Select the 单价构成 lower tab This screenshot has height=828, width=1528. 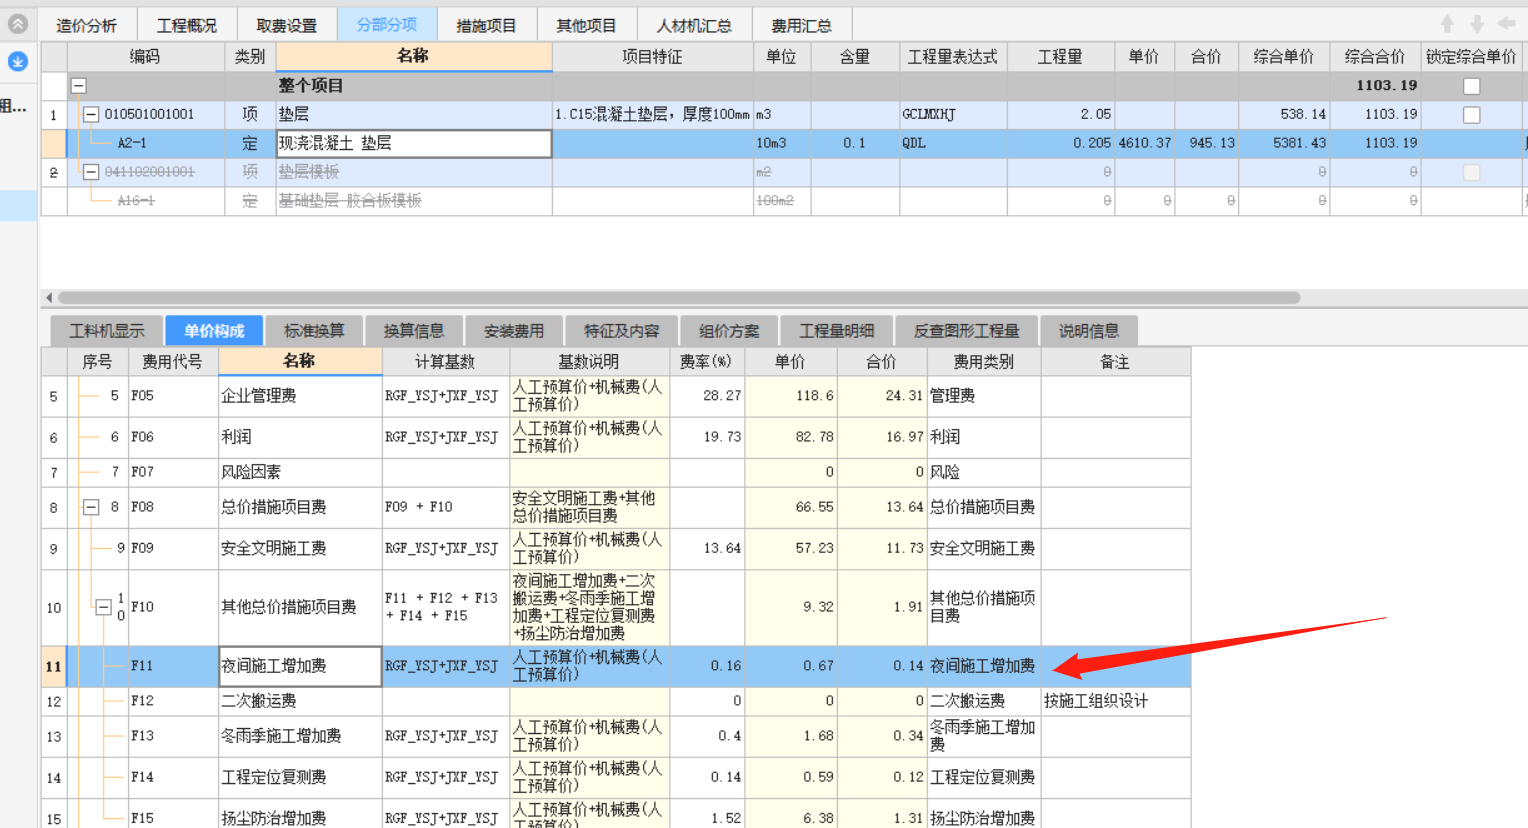point(214,331)
